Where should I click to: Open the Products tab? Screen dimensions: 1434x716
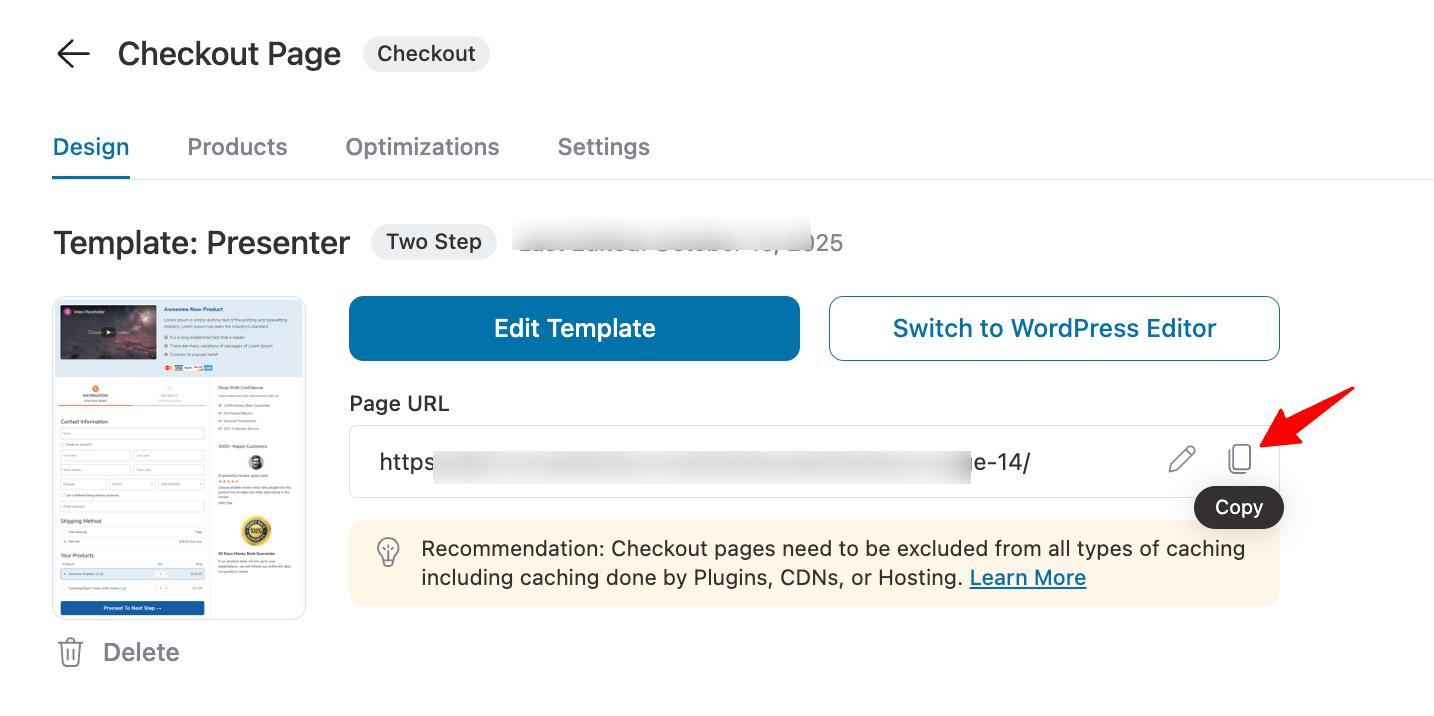tap(237, 147)
